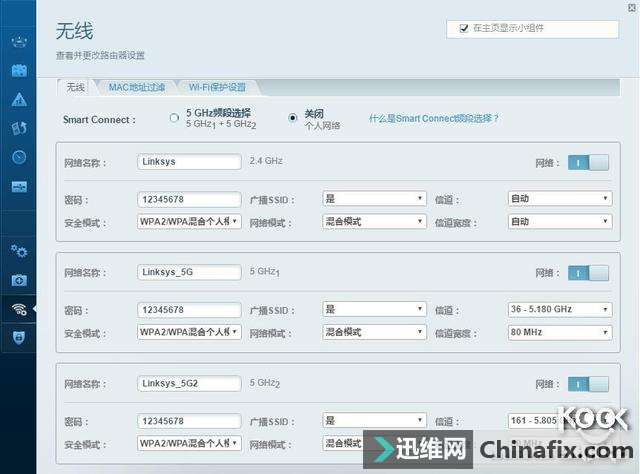Click the 2.4 GHz band label
Viewport: 640px width, 474px height.
(266, 161)
